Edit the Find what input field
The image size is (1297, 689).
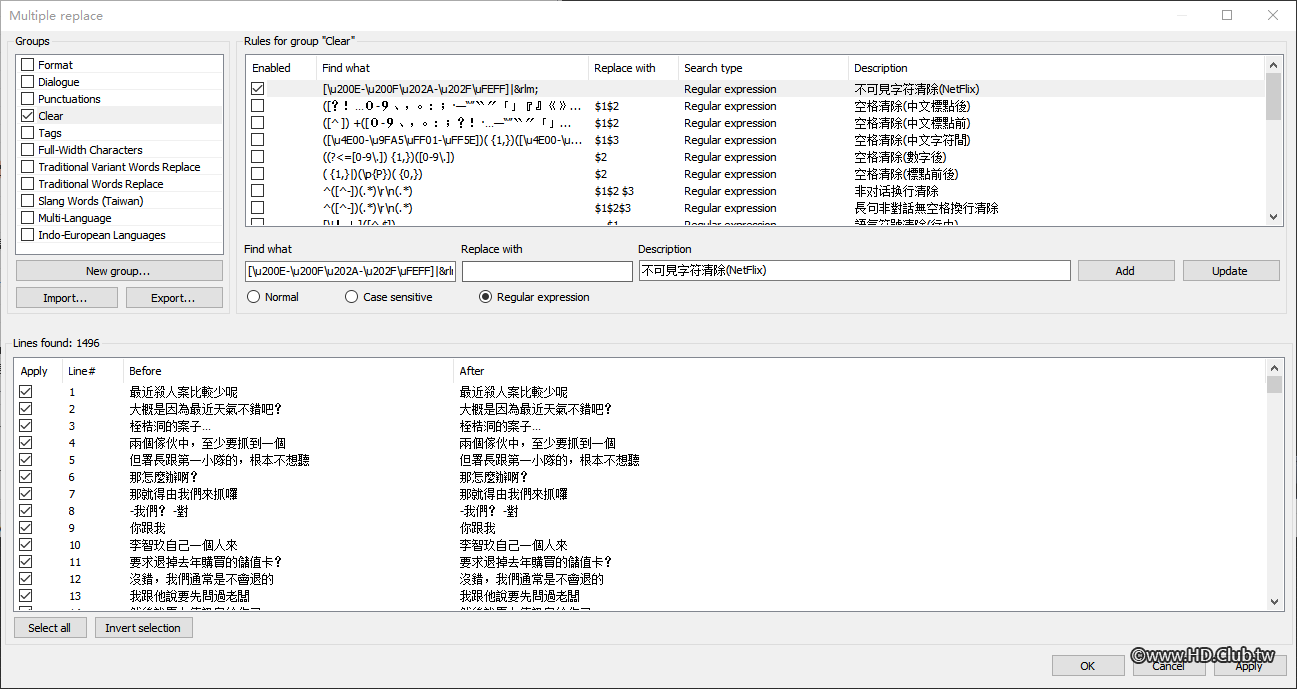point(350,271)
